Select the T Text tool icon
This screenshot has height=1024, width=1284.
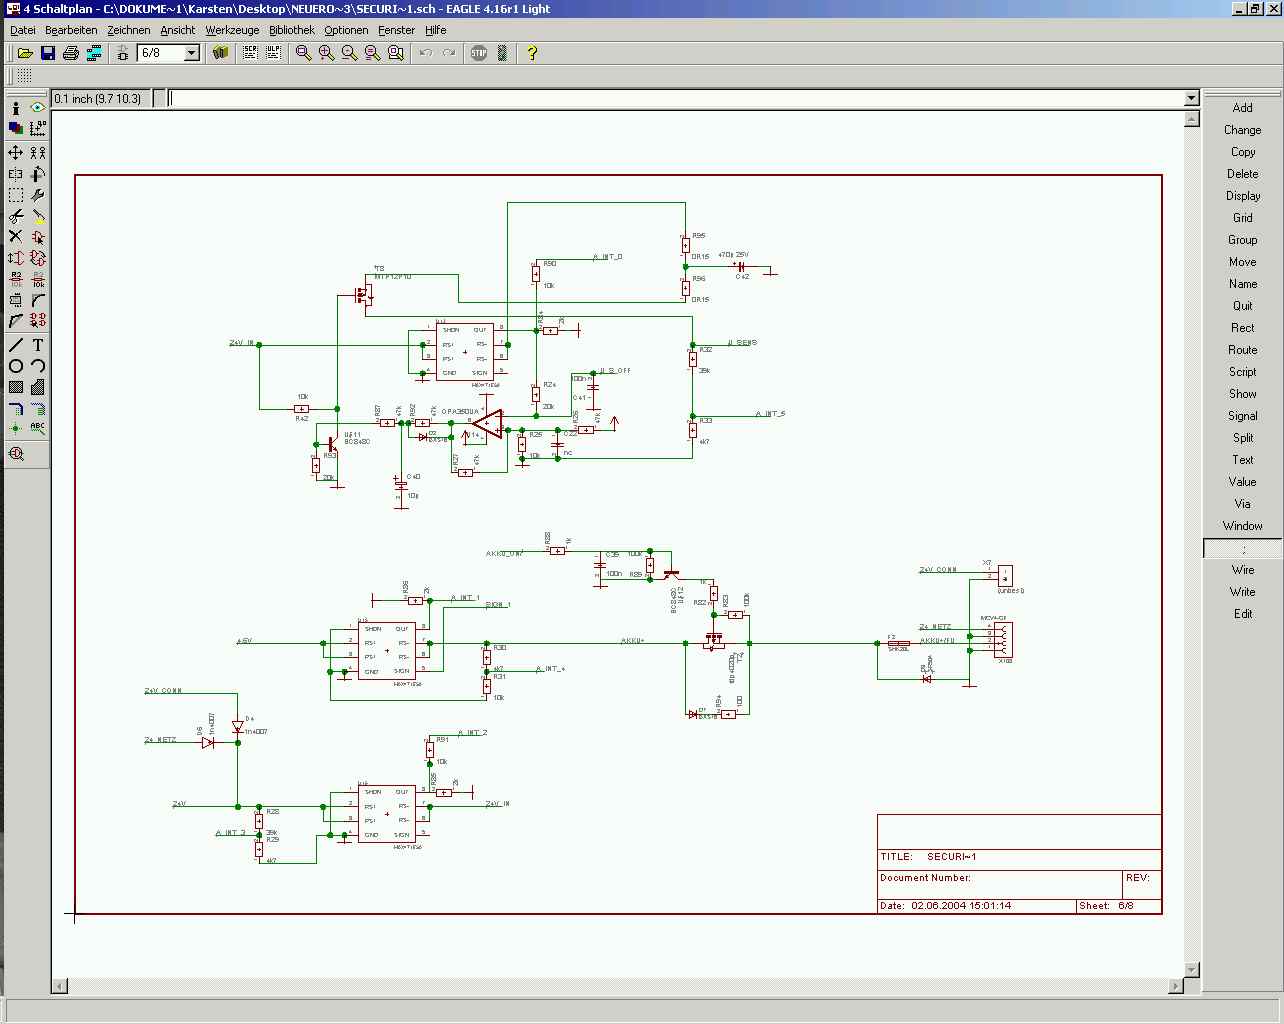(x=38, y=345)
